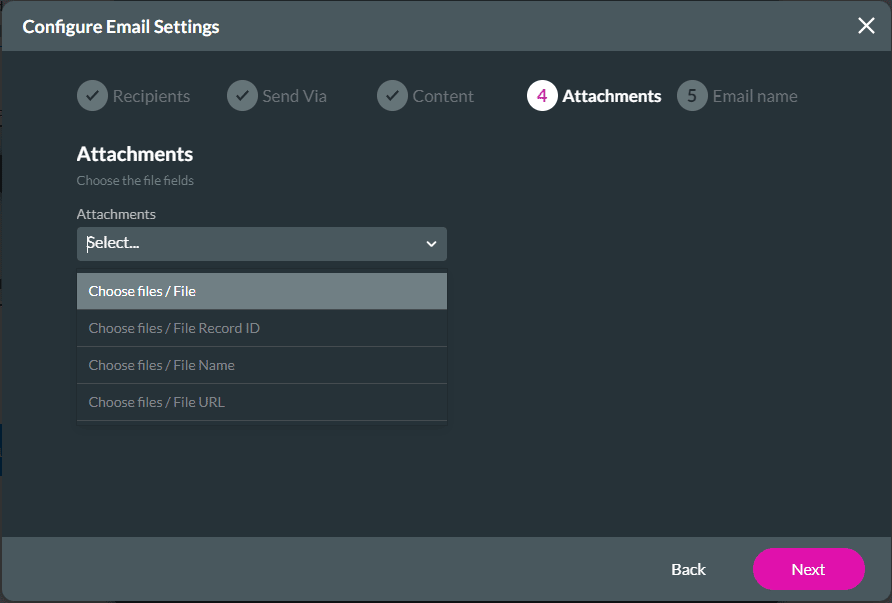This screenshot has width=892, height=603.
Task: Select the File Name attachment option
Action: (261, 365)
